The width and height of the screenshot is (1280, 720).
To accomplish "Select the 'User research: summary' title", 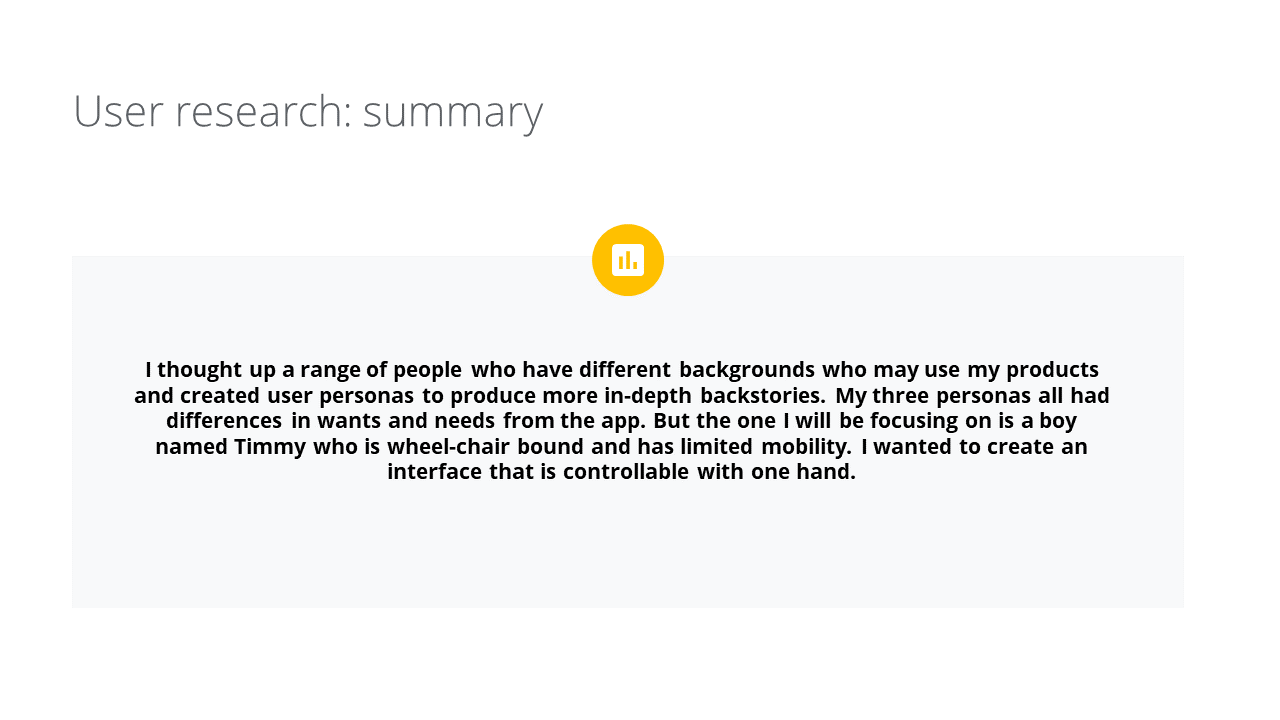I will [308, 111].
